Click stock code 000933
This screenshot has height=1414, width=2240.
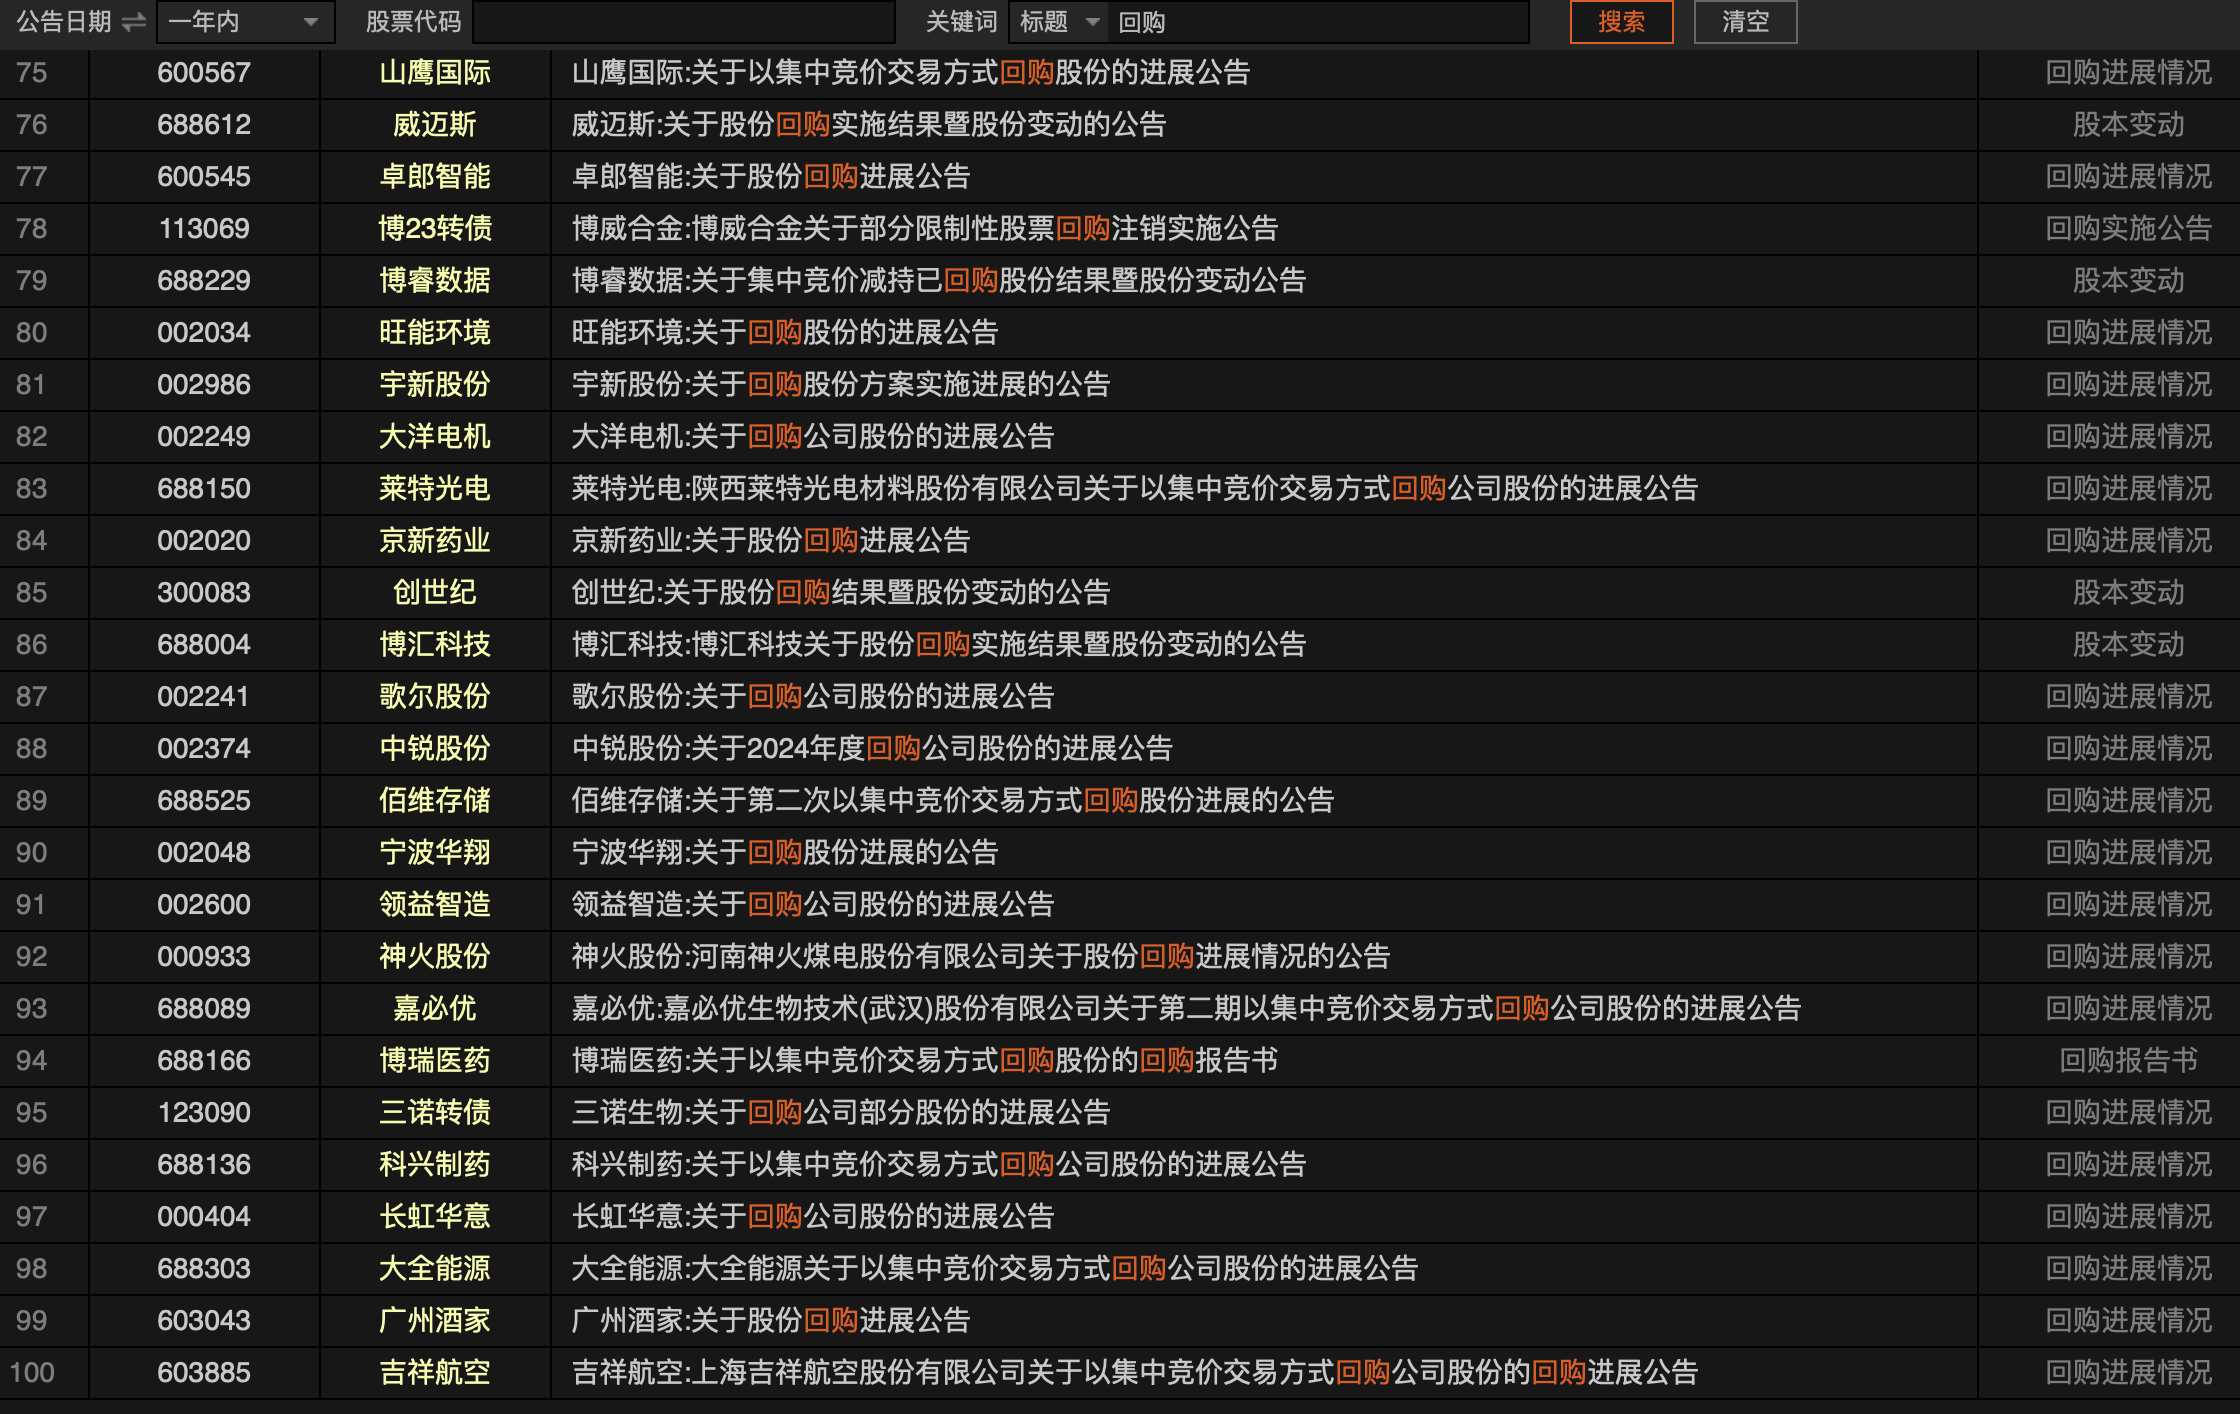pyautogui.click(x=204, y=957)
